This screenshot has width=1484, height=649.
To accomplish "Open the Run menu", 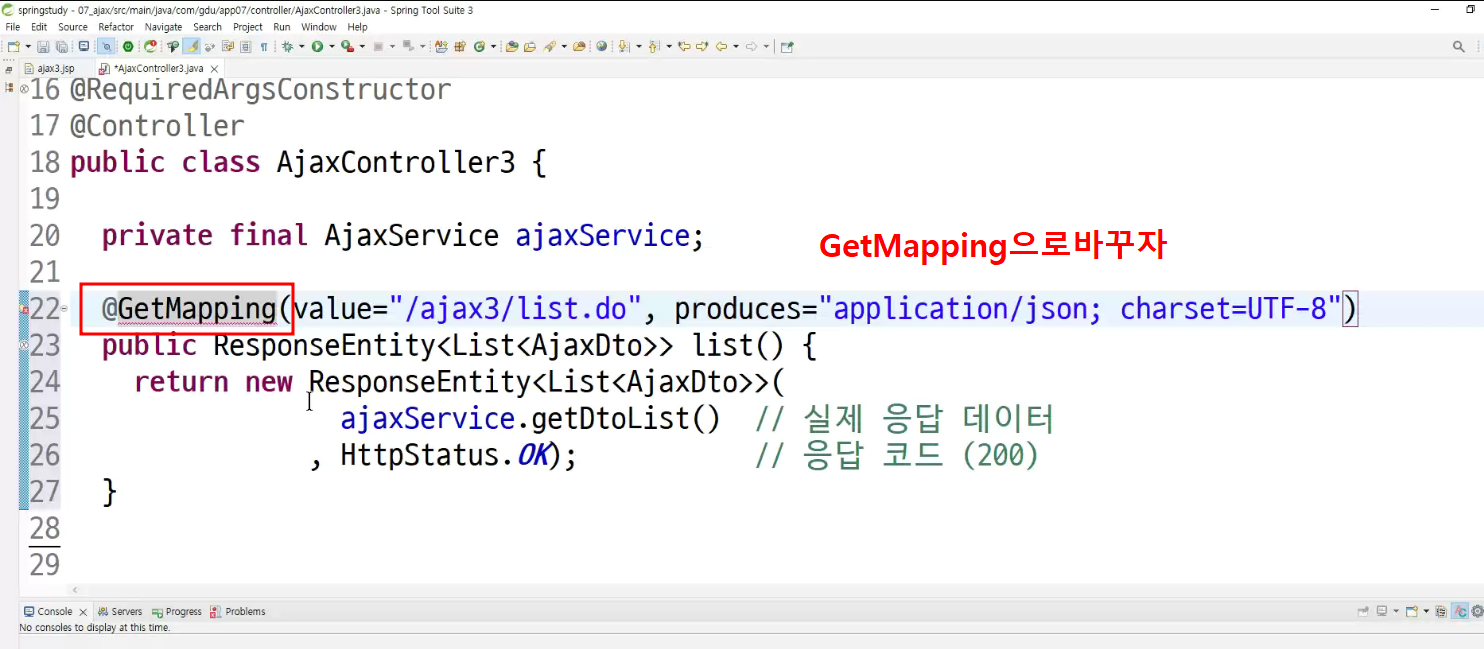I will pos(282,27).
